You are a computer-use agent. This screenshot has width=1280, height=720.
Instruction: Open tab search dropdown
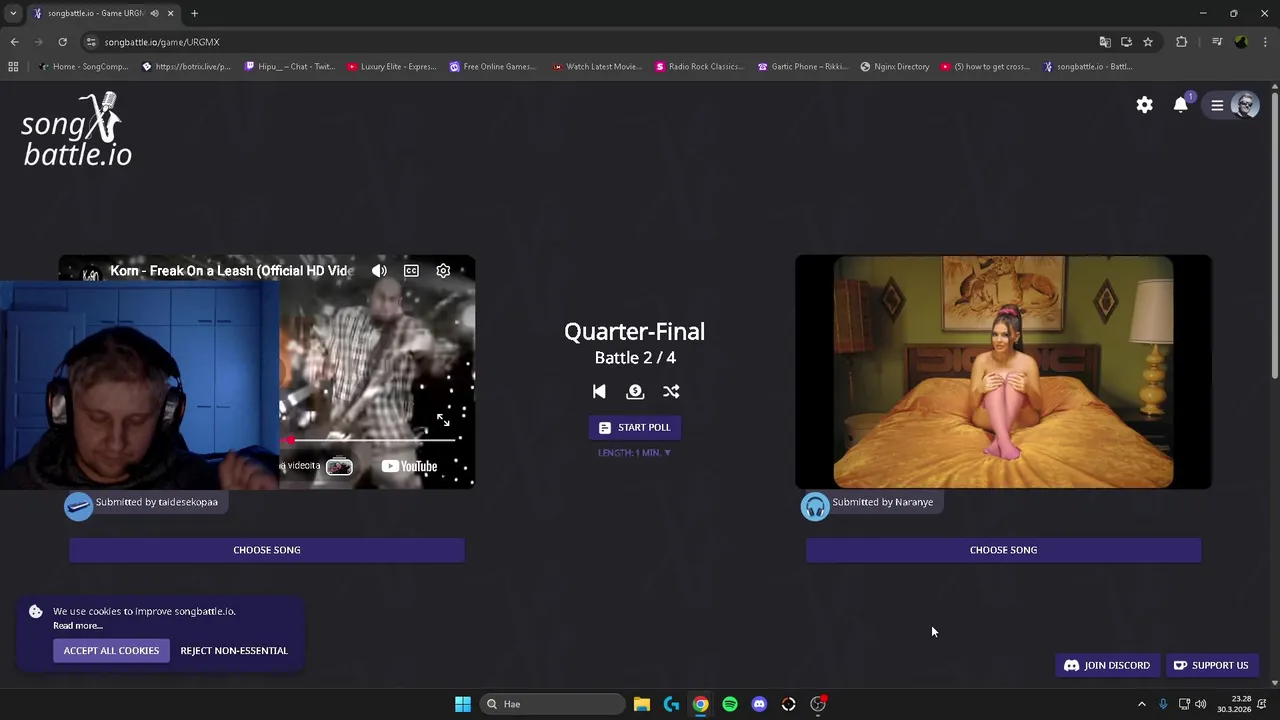[x=13, y=13]
